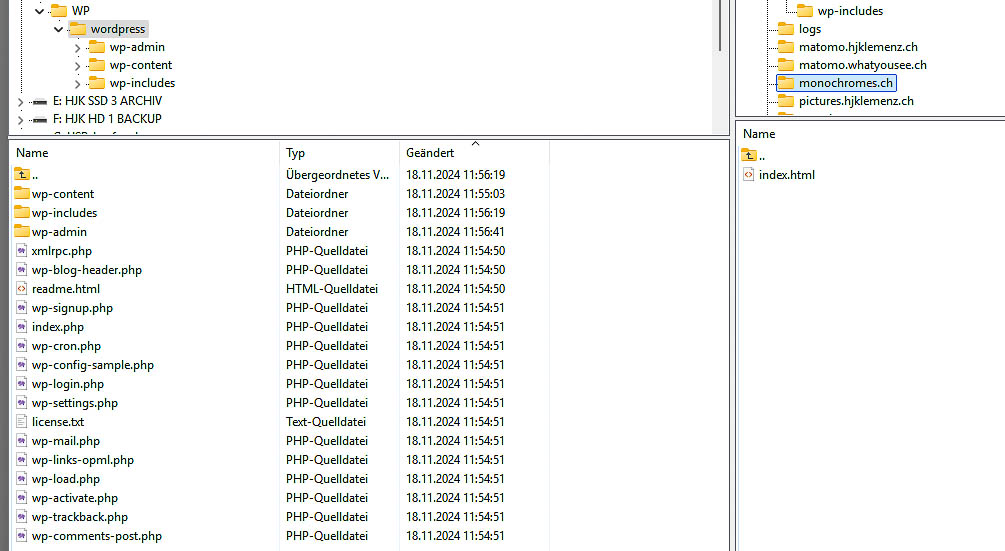Select index.html file icon in remote list
This screenshot has width=1005, height=551.
[748, 174]
